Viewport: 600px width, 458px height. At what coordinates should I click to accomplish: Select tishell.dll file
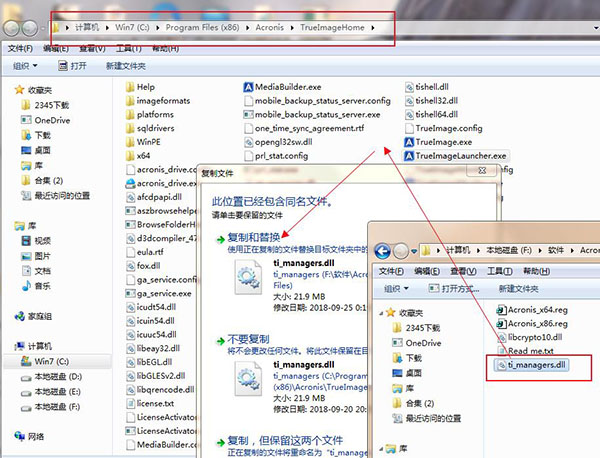click(x=427, y=87)
